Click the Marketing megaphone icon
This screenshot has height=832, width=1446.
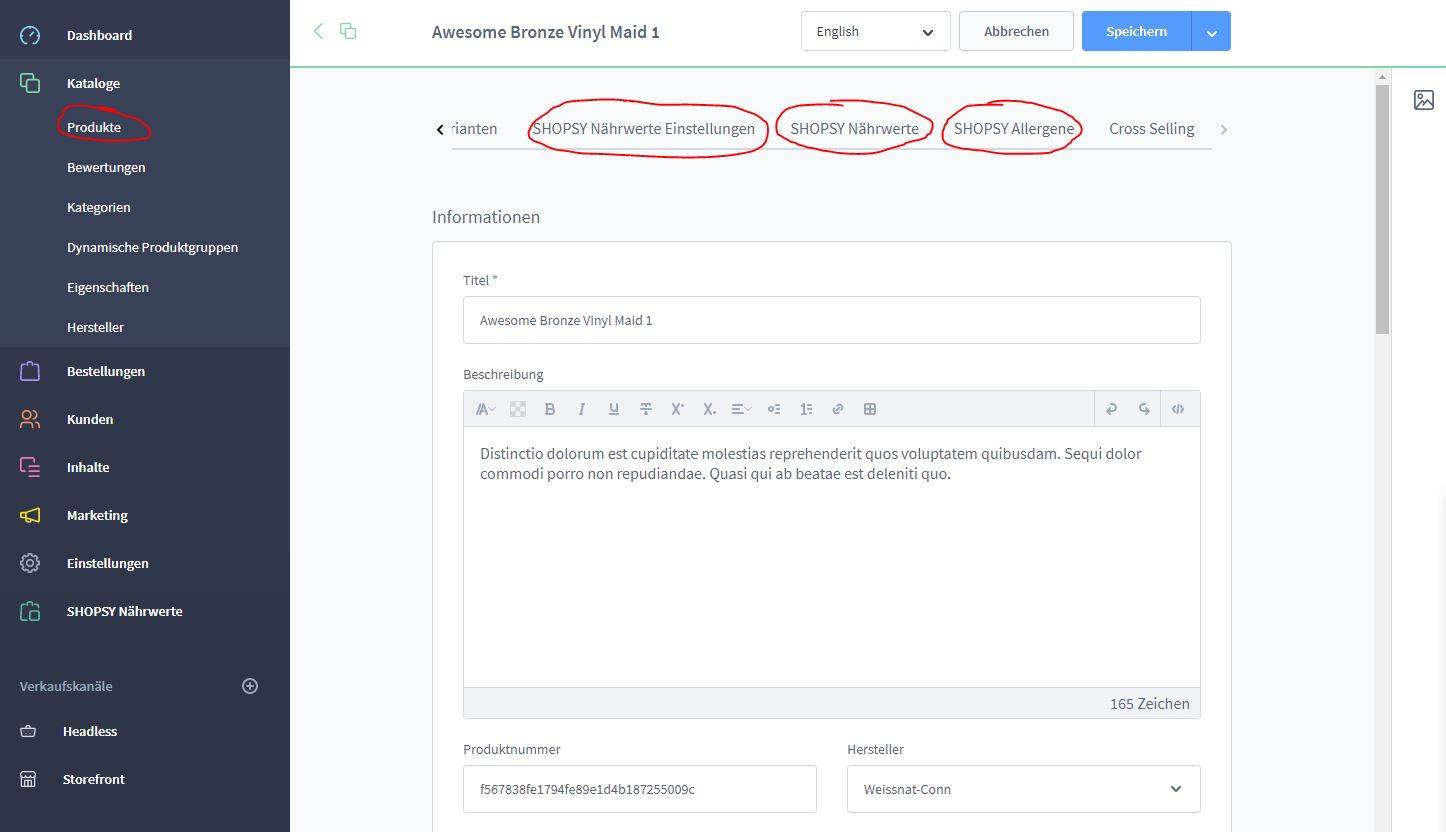[x=30, y=515]
